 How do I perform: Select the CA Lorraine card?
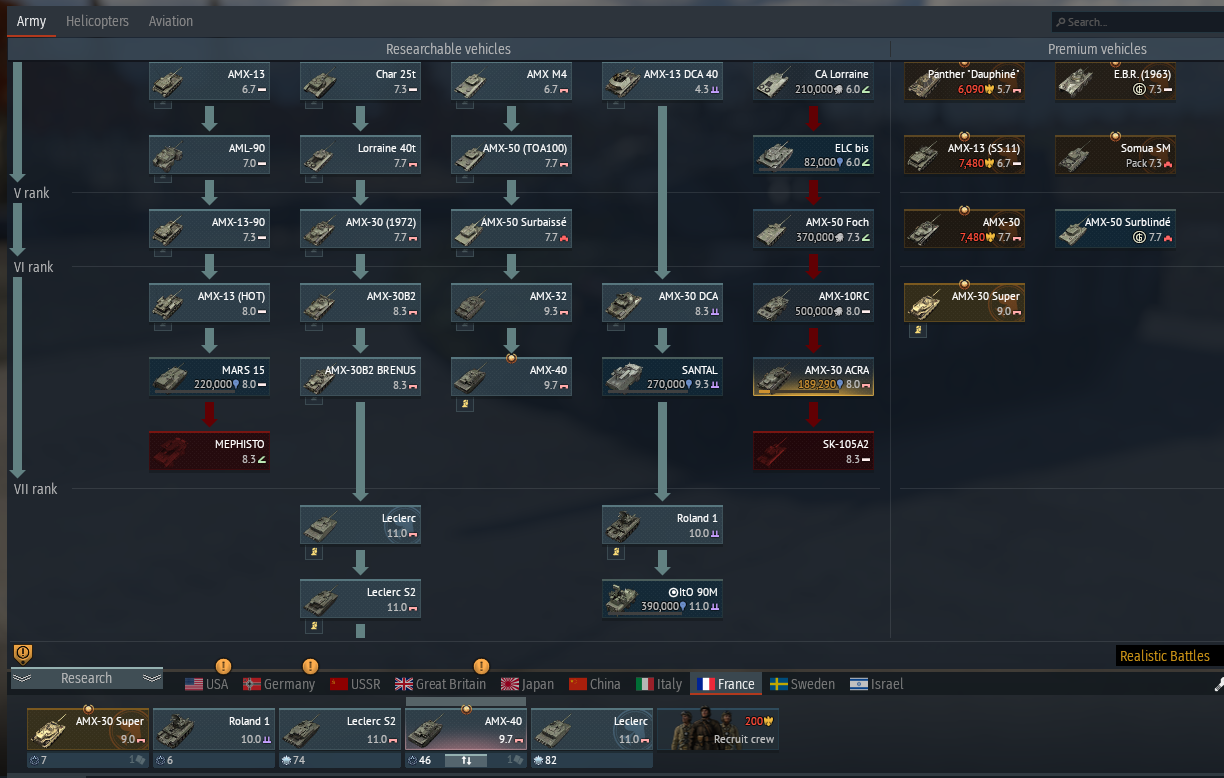[813, 81]
